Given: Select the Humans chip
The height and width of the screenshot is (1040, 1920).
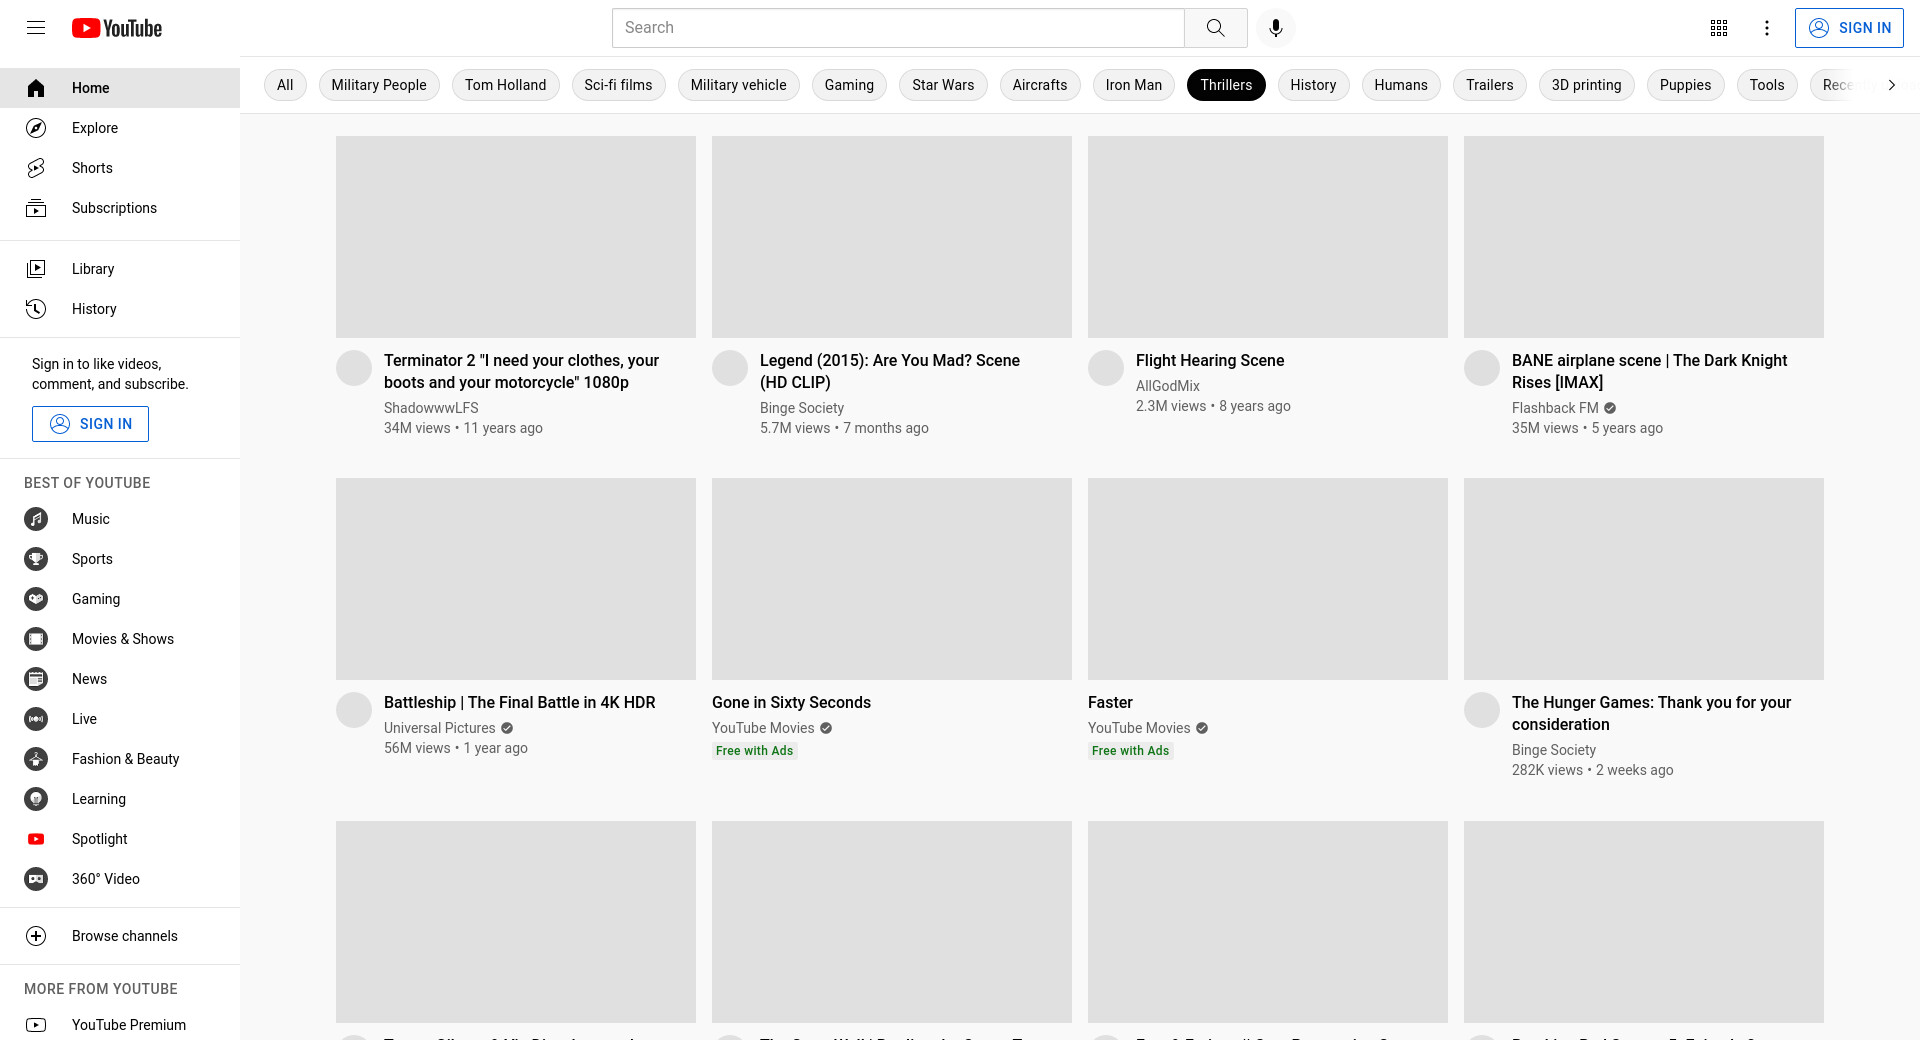Looking at the screenshot, I should pos(1401,85).
